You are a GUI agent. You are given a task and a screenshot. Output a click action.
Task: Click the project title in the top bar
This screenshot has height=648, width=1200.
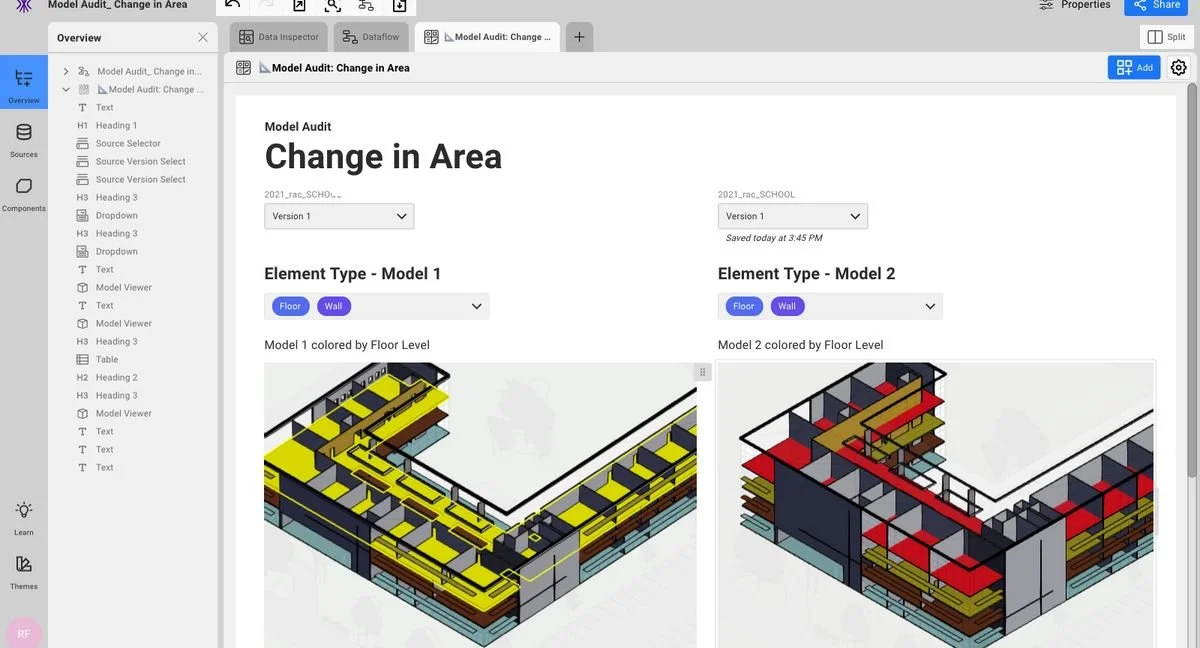118,5
